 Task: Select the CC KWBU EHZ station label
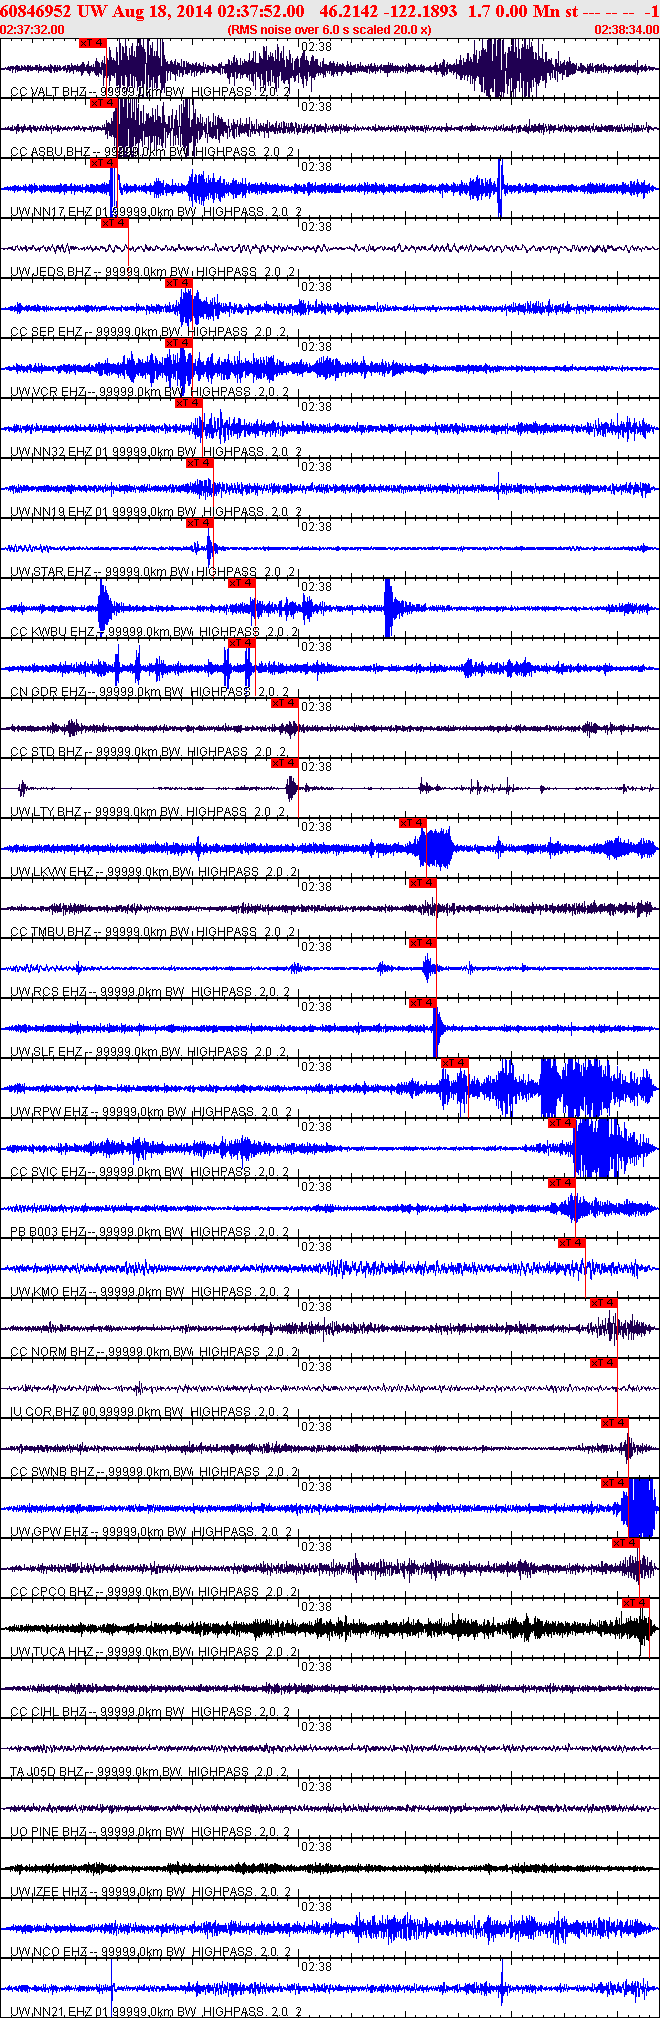(154, 632)
